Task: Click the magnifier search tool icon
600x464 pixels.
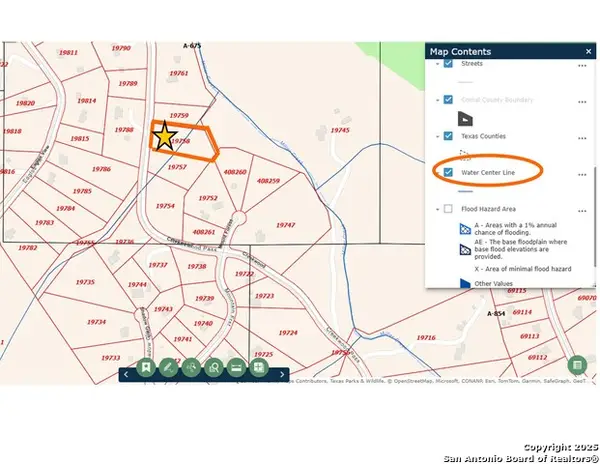Action: (x=213, y=368)
